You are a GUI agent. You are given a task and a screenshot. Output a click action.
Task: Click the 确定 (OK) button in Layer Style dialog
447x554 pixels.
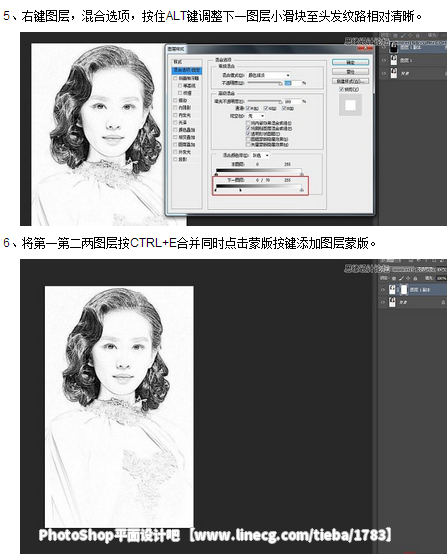pos(350,62)
